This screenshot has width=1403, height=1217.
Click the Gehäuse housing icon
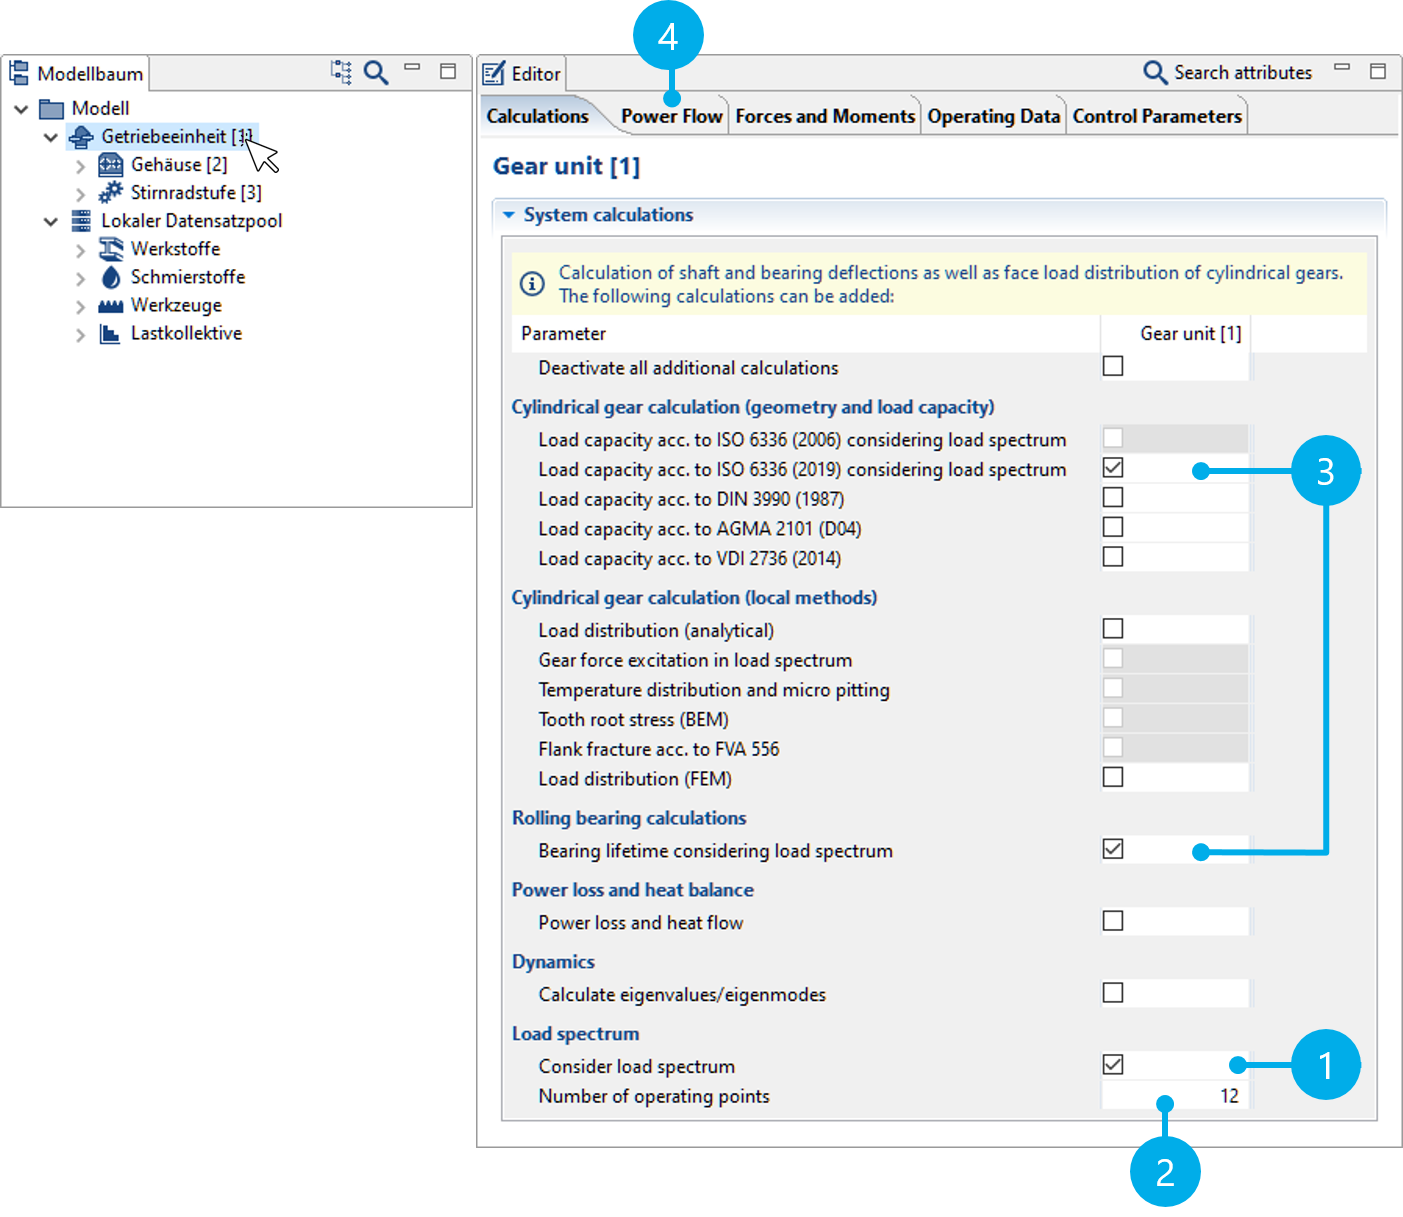(111, 164)
